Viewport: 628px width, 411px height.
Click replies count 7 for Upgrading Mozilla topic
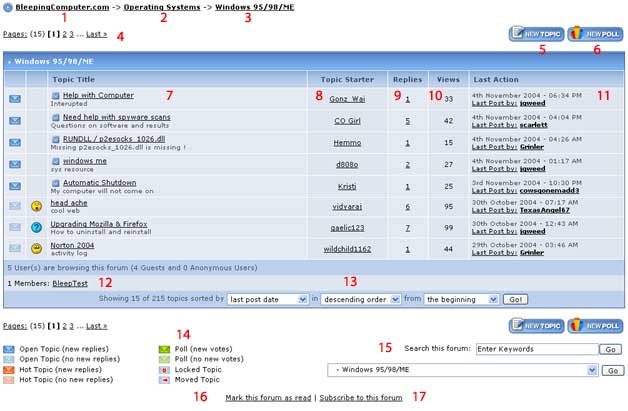[407, 228]
